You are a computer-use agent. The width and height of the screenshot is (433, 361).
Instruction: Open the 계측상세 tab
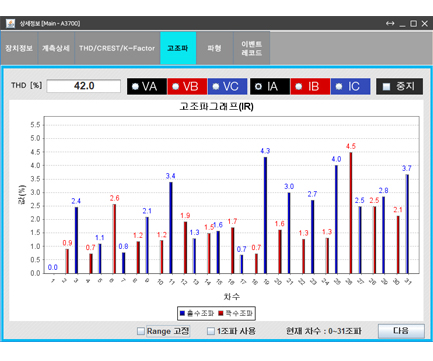(56, 48)
